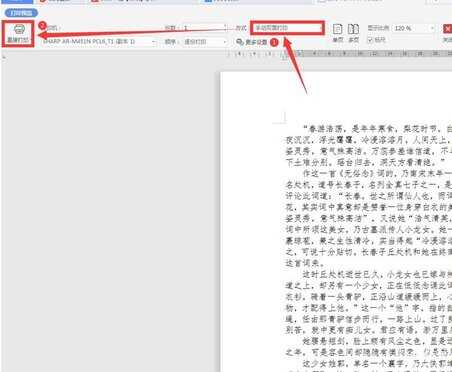Click the horizontal ruler above the page

(x=339, y=54)
